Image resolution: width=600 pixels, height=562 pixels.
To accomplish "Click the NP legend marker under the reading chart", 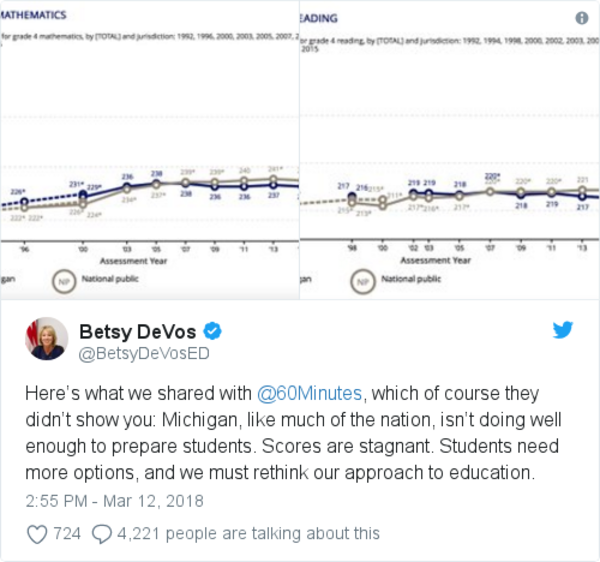I will point(360,281).
